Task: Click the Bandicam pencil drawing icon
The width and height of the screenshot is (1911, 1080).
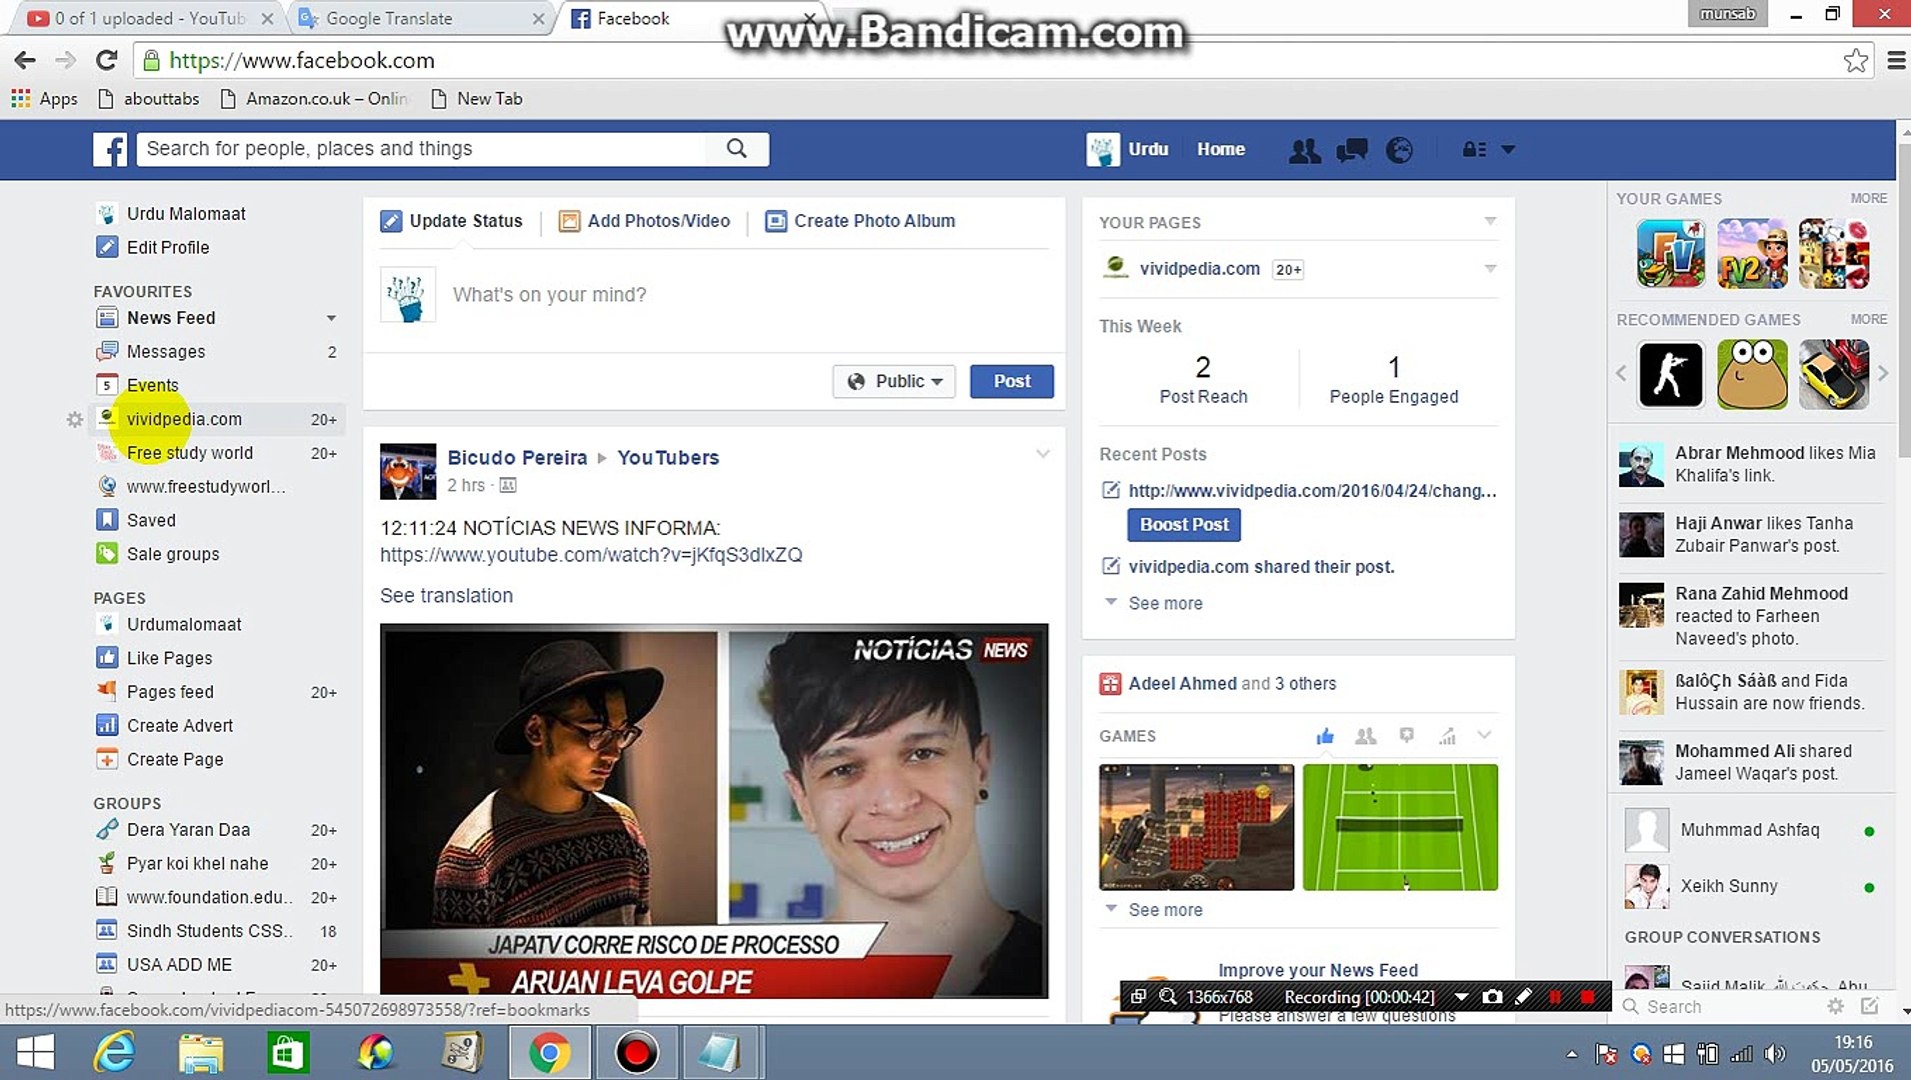Action: [1523, 997]
